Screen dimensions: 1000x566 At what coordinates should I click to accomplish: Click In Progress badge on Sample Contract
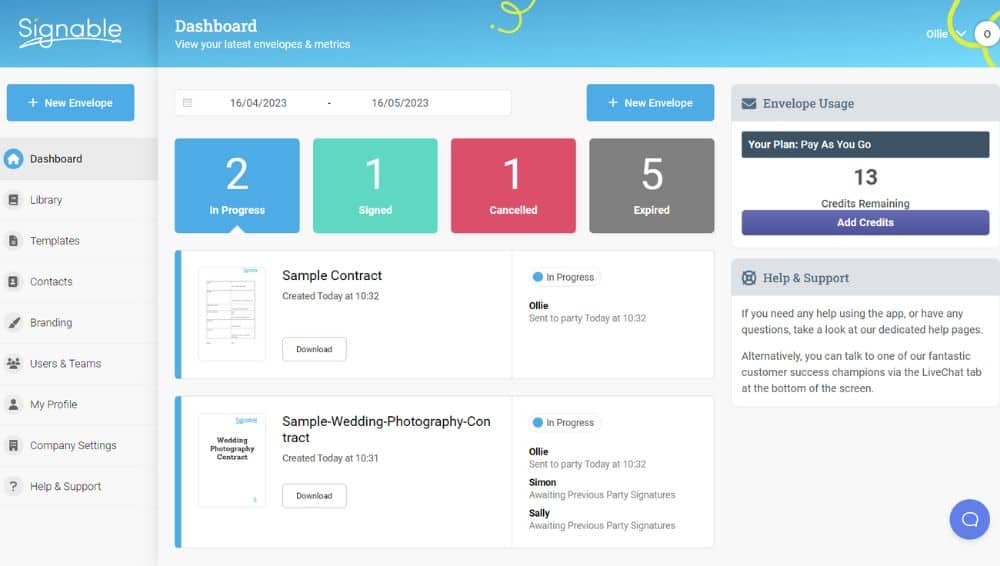point(564,277)
